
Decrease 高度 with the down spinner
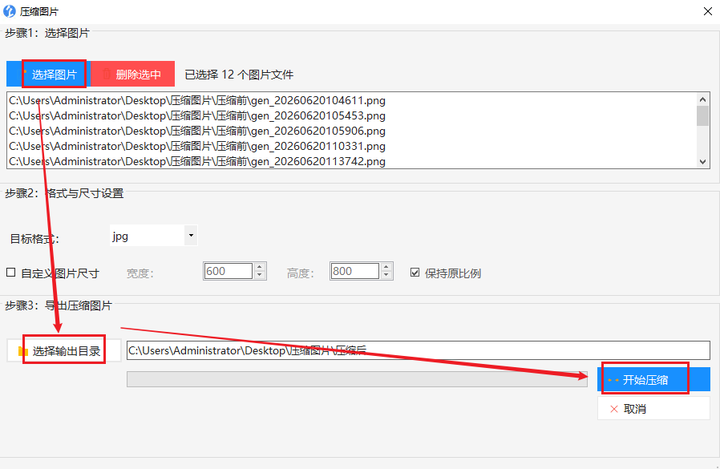click(387, 275)
